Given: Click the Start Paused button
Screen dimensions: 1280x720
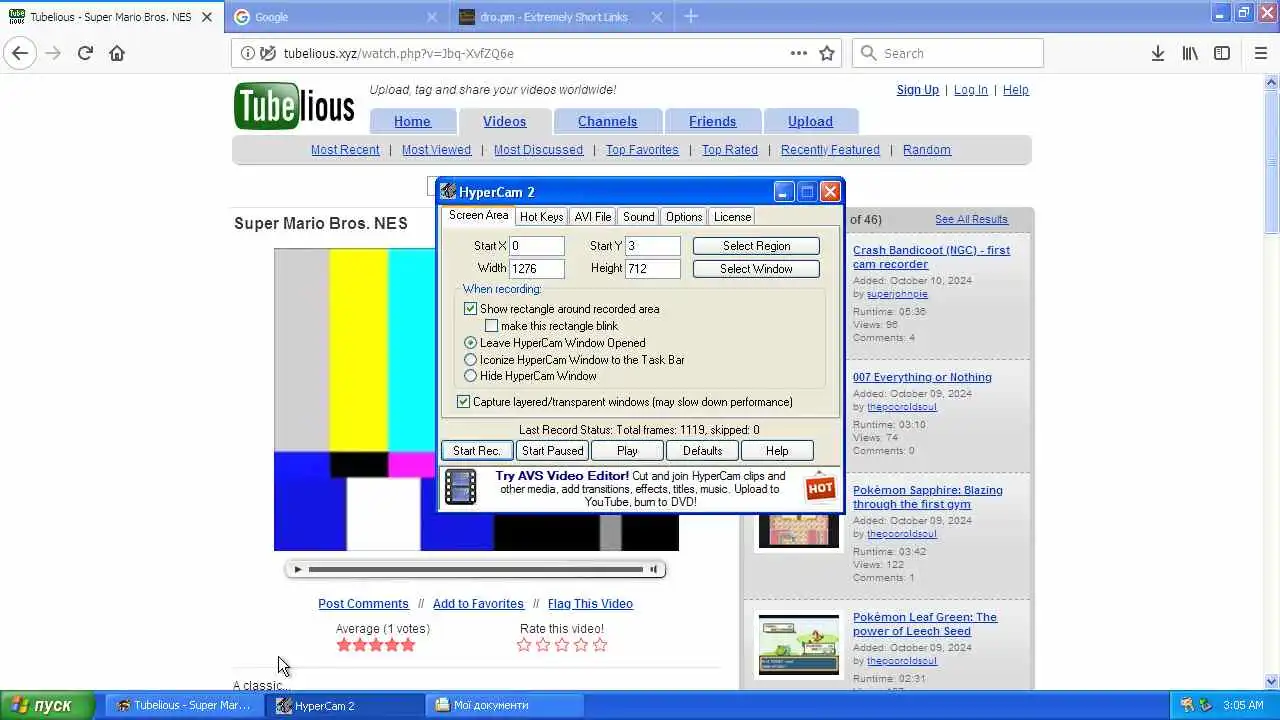Looking at the screenshot, I should [x=552, y=451].
